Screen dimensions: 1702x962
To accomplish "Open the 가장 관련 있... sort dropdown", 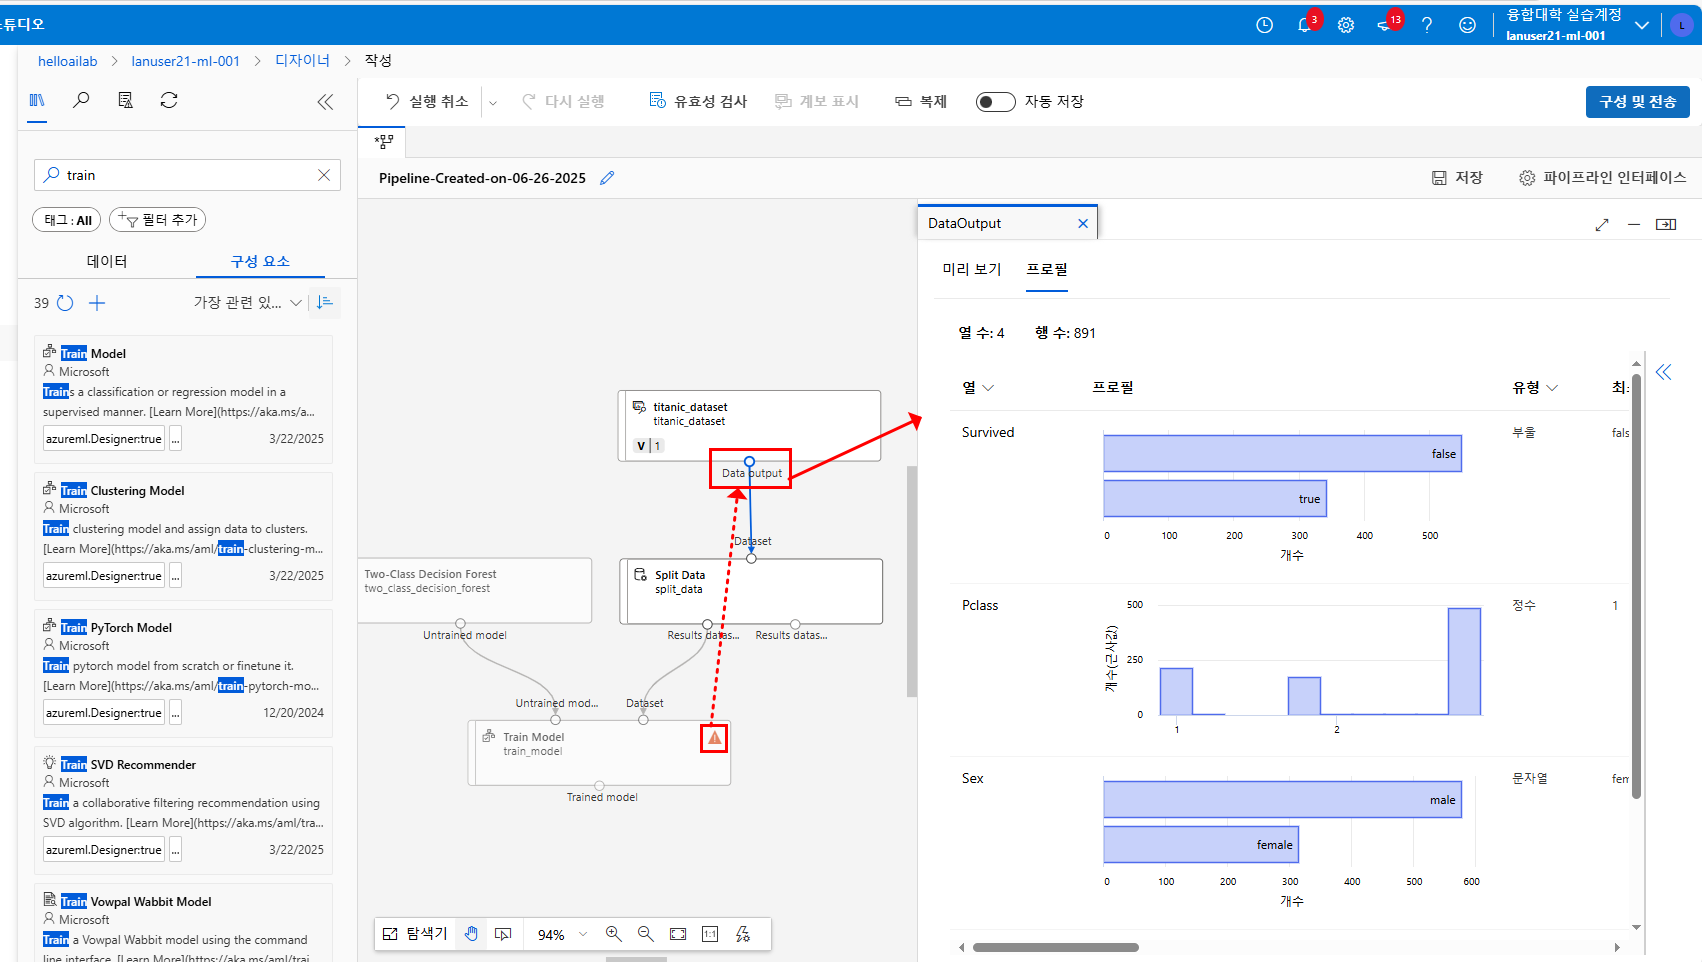I will pos(247,302).
